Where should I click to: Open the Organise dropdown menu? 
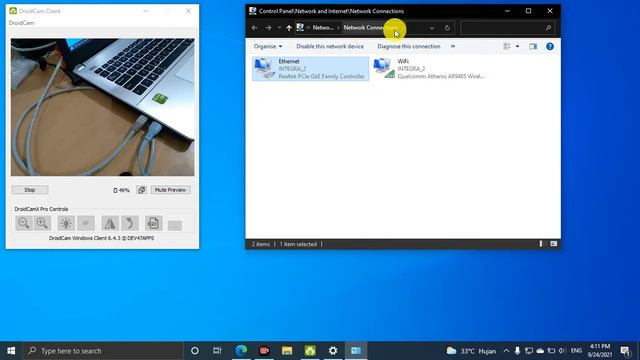[268, 47]
